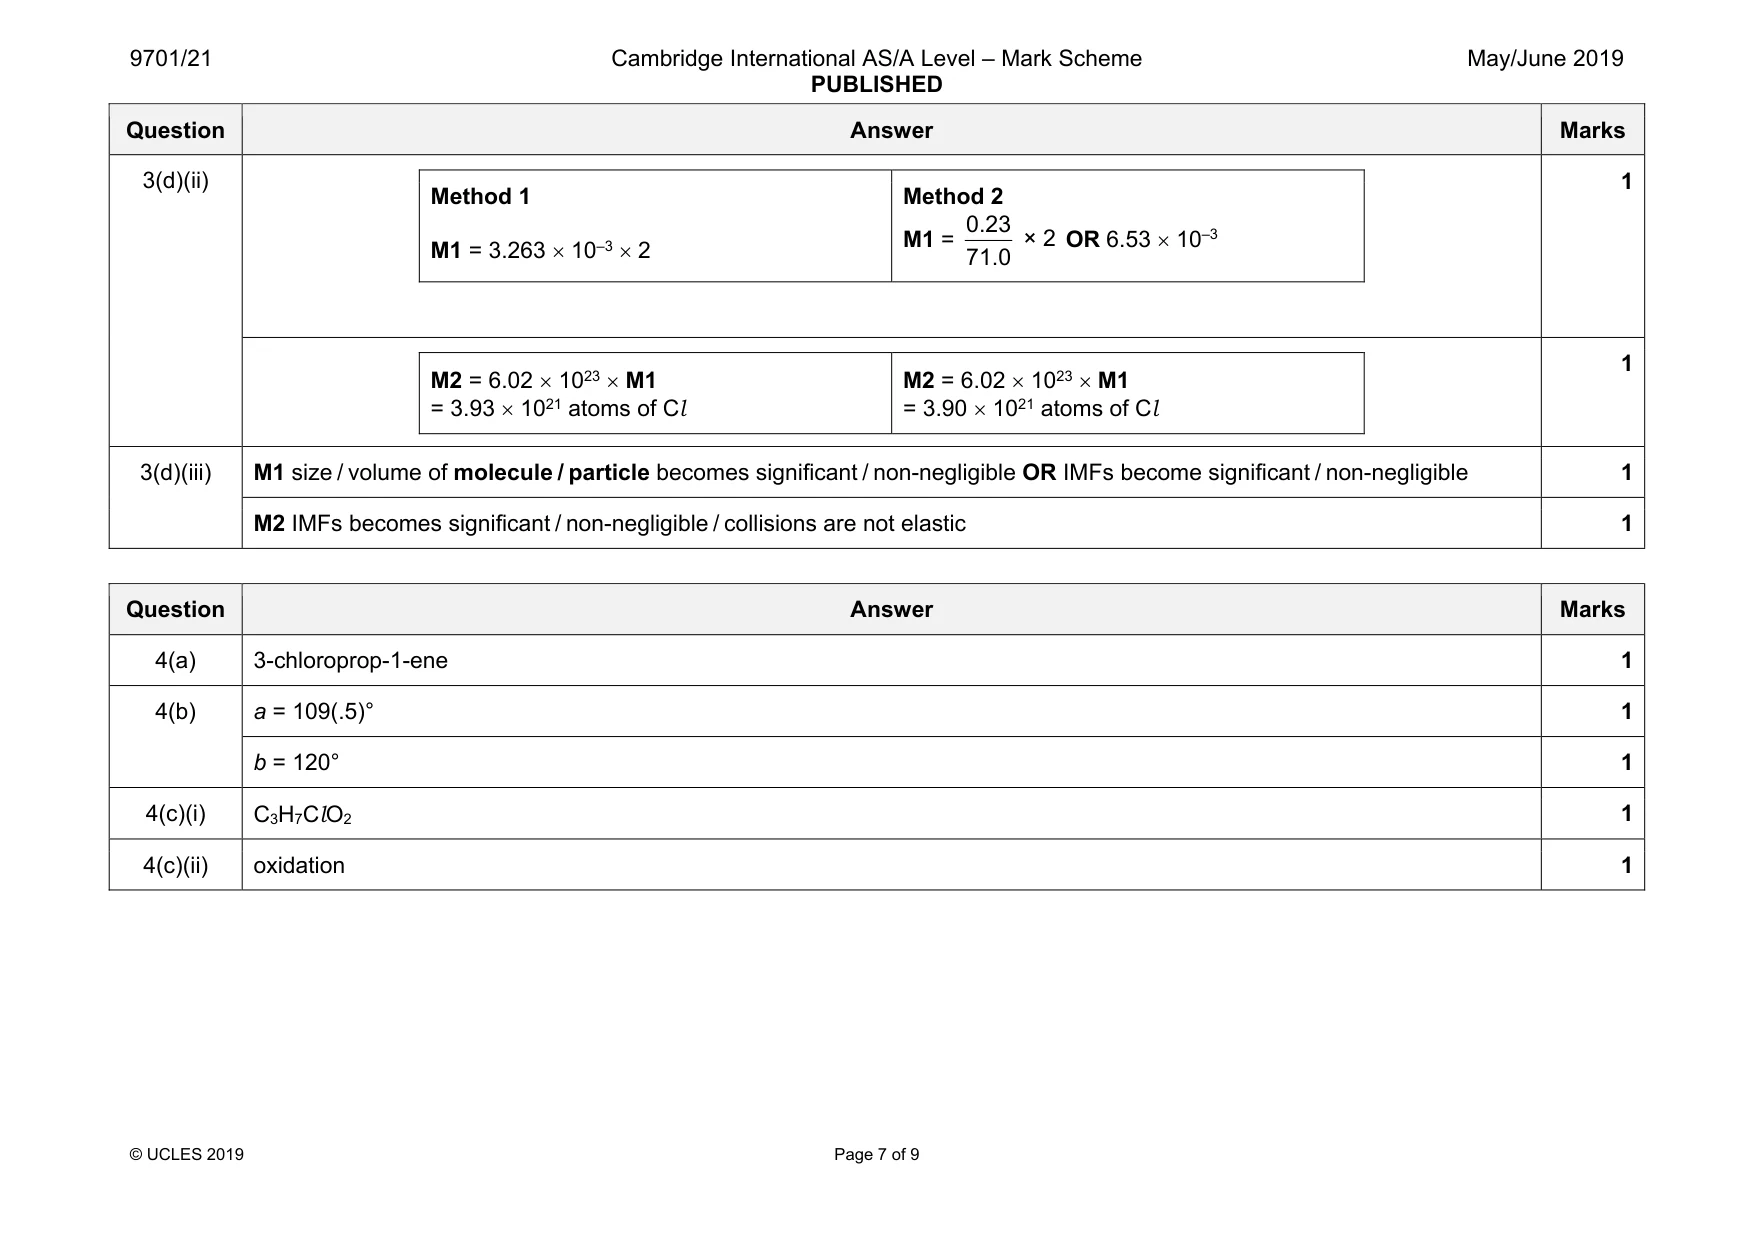Click the value "6.53 × 10–3"
Image resolution: width=1755 pixels, height=1240 pixels.
1161,239
